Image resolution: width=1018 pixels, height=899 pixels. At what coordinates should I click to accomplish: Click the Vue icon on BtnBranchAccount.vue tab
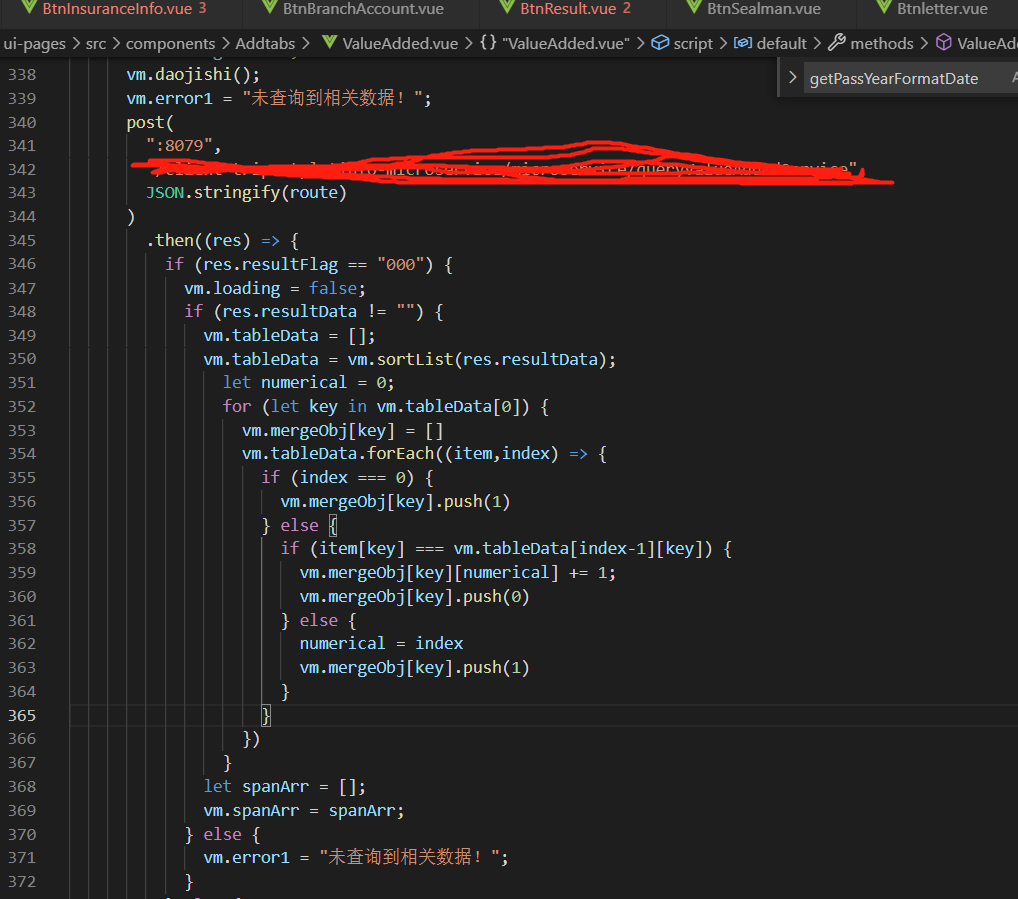coord(270,8)
